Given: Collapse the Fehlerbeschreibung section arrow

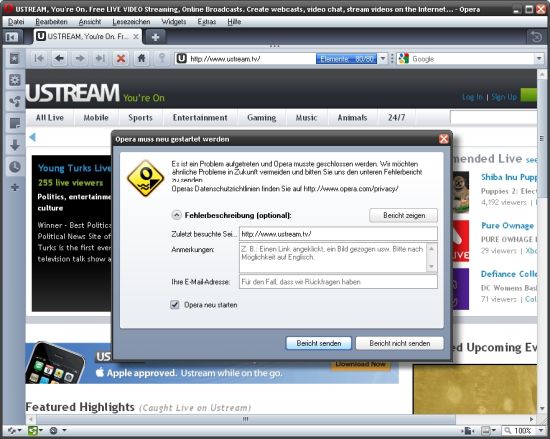Looking at the screenshot, I should (x=176, y=215).
